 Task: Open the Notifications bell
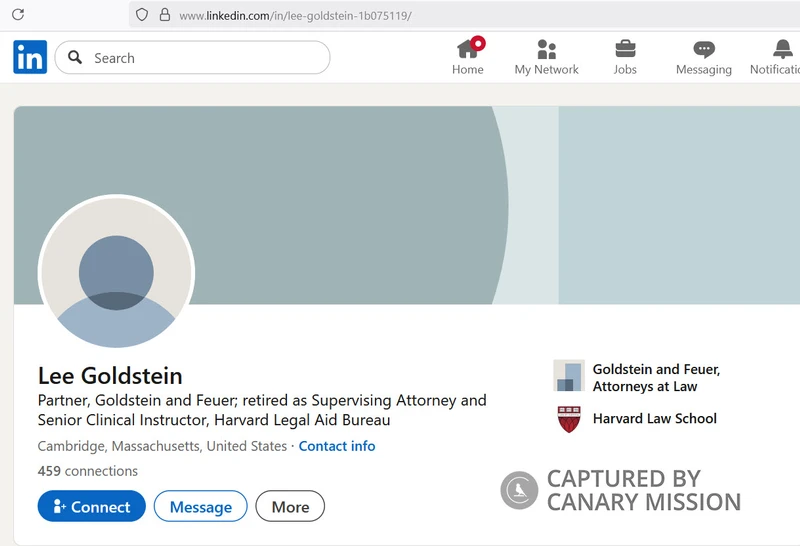776,57
